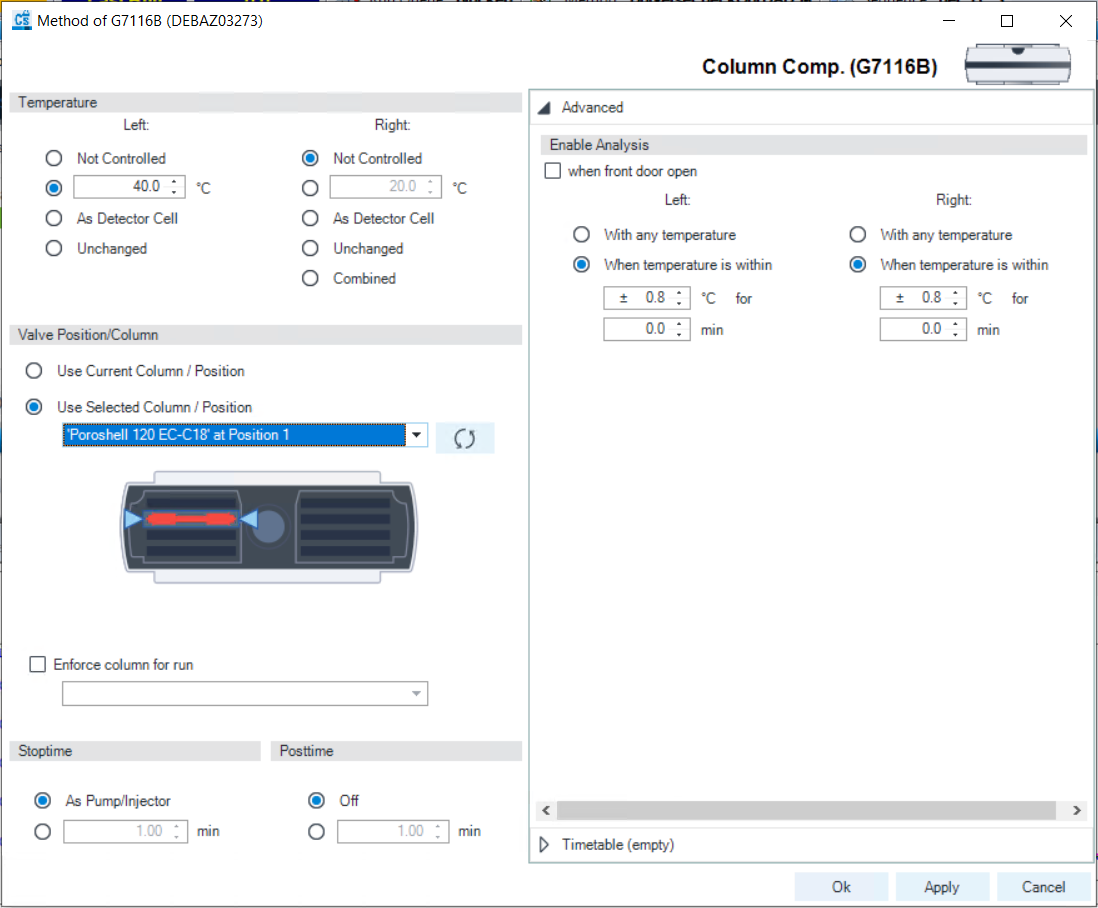Image resolution: width=1098 pixels, height=908 pixels.
Task: Expand the Timetable (empty) section
Action: pyautogui.click(x=545, y=845)
